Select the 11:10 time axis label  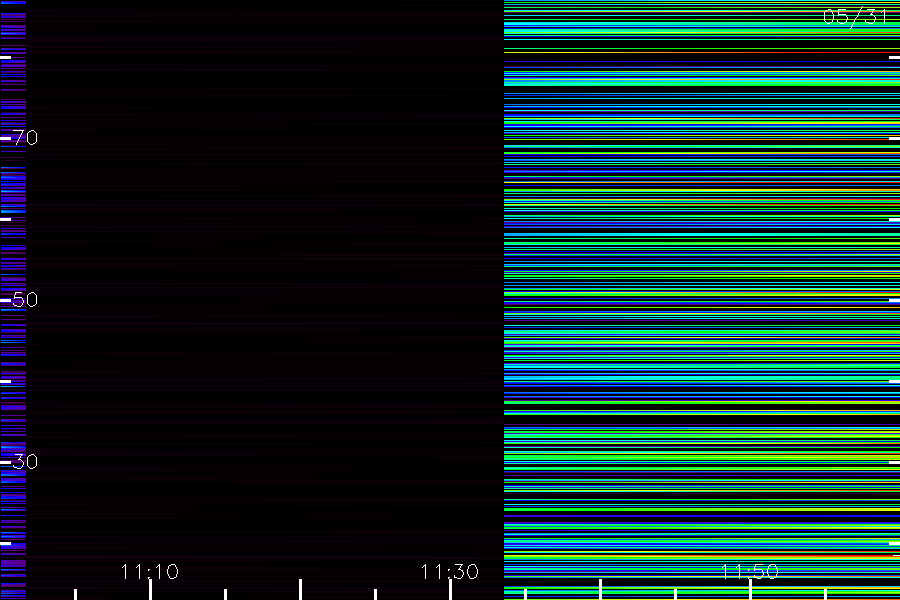point(150,571)
